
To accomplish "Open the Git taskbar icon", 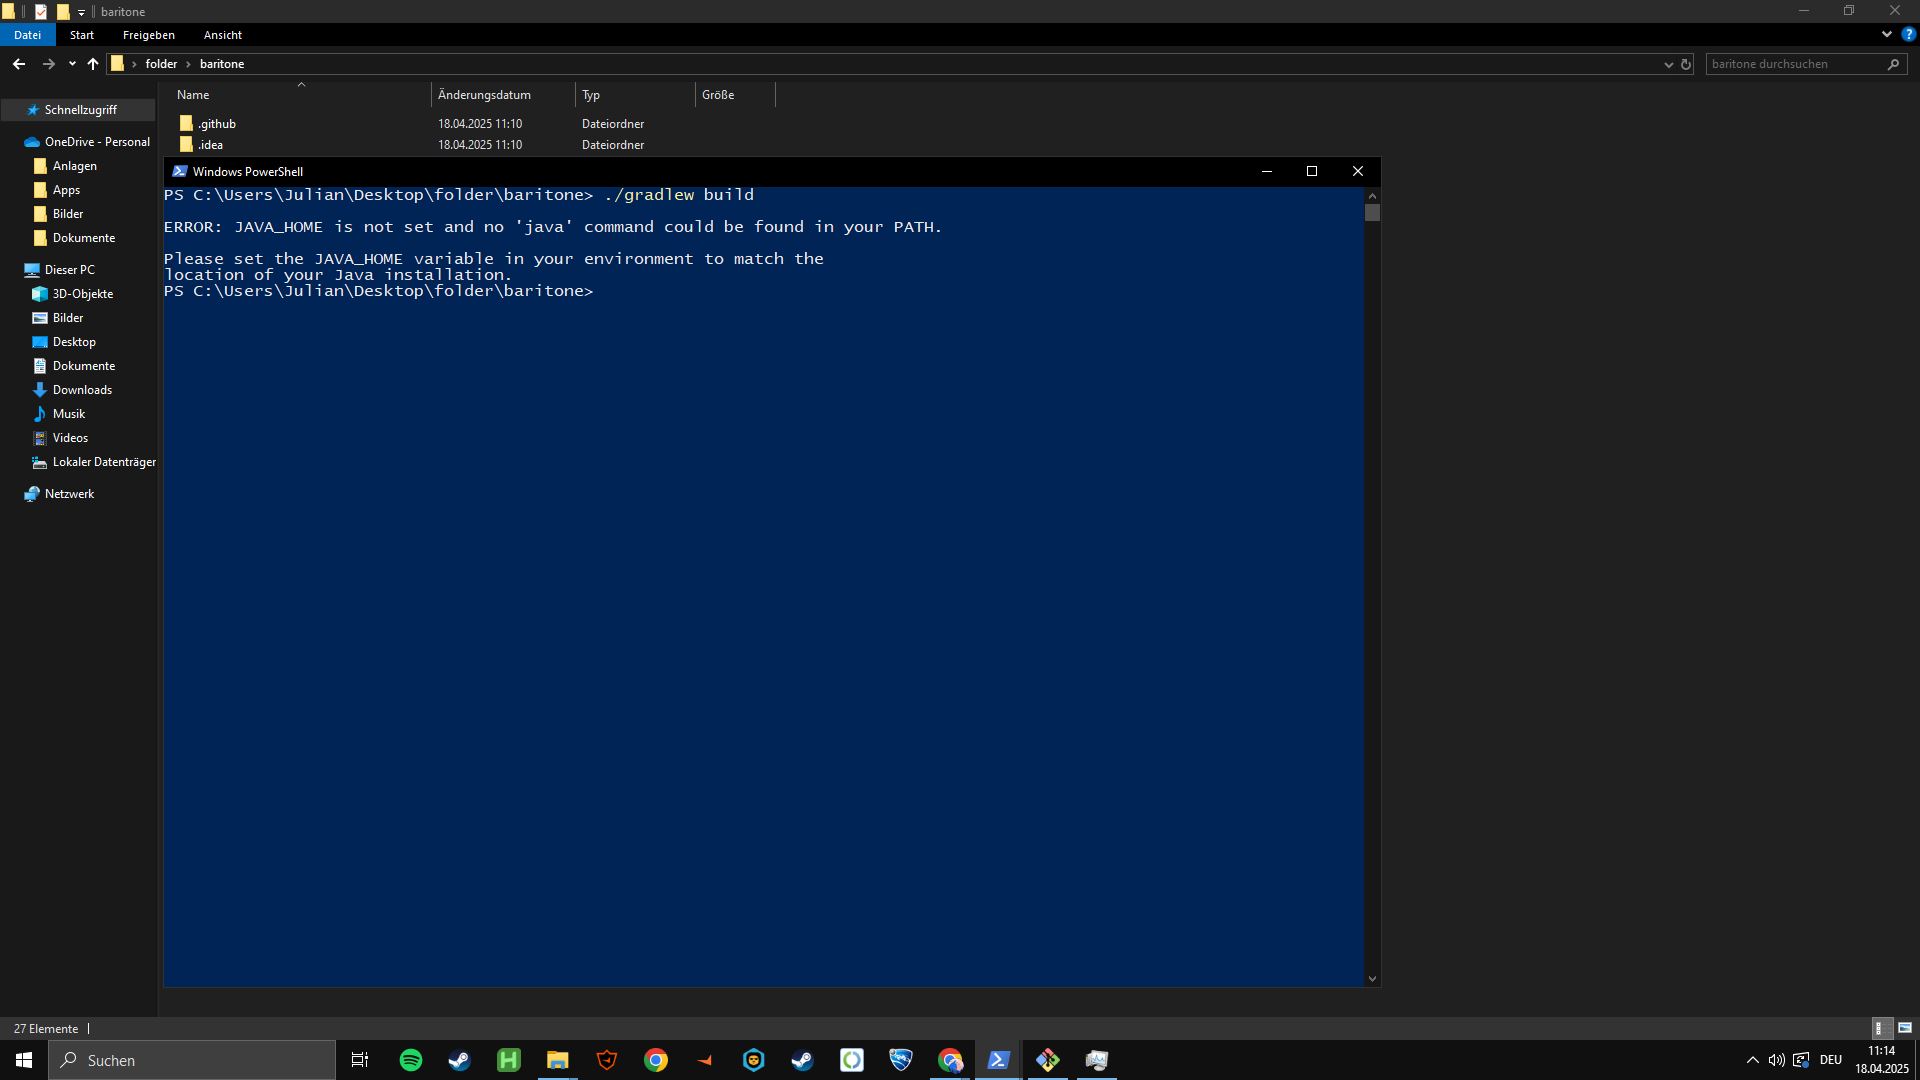I will tap(1048, 1060).
